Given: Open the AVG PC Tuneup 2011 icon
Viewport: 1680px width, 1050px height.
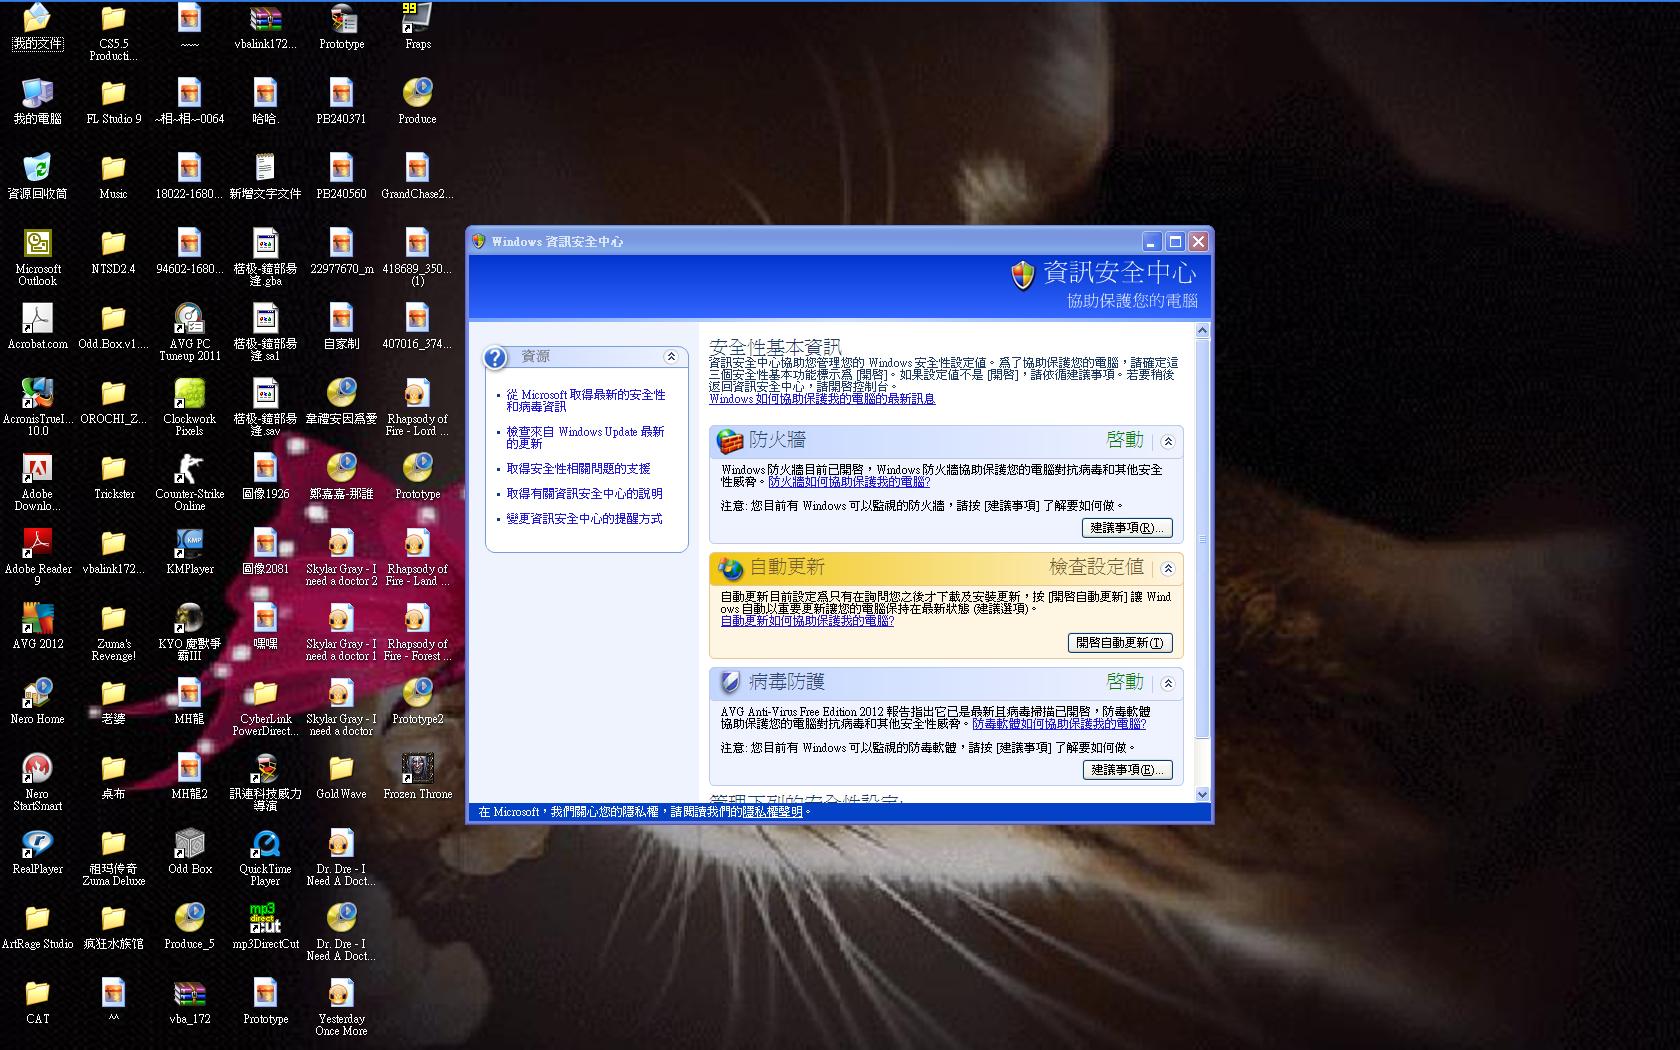Looking at the screenshot, I should (x=190, y=332).
